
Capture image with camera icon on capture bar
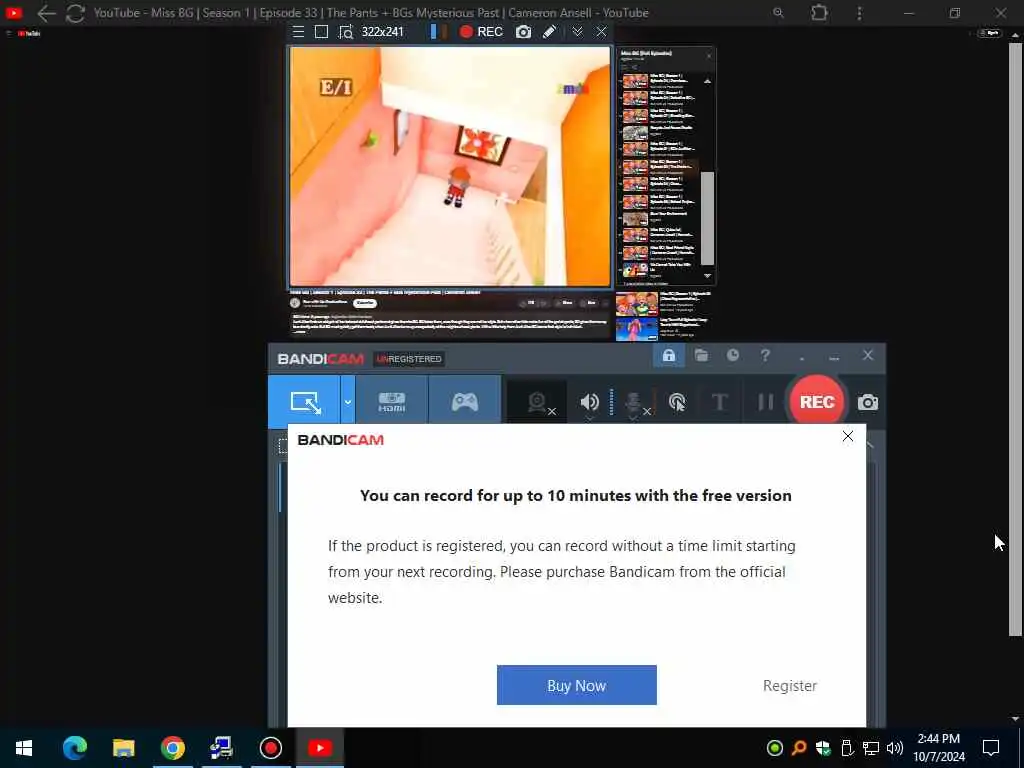tap(523, 32)
